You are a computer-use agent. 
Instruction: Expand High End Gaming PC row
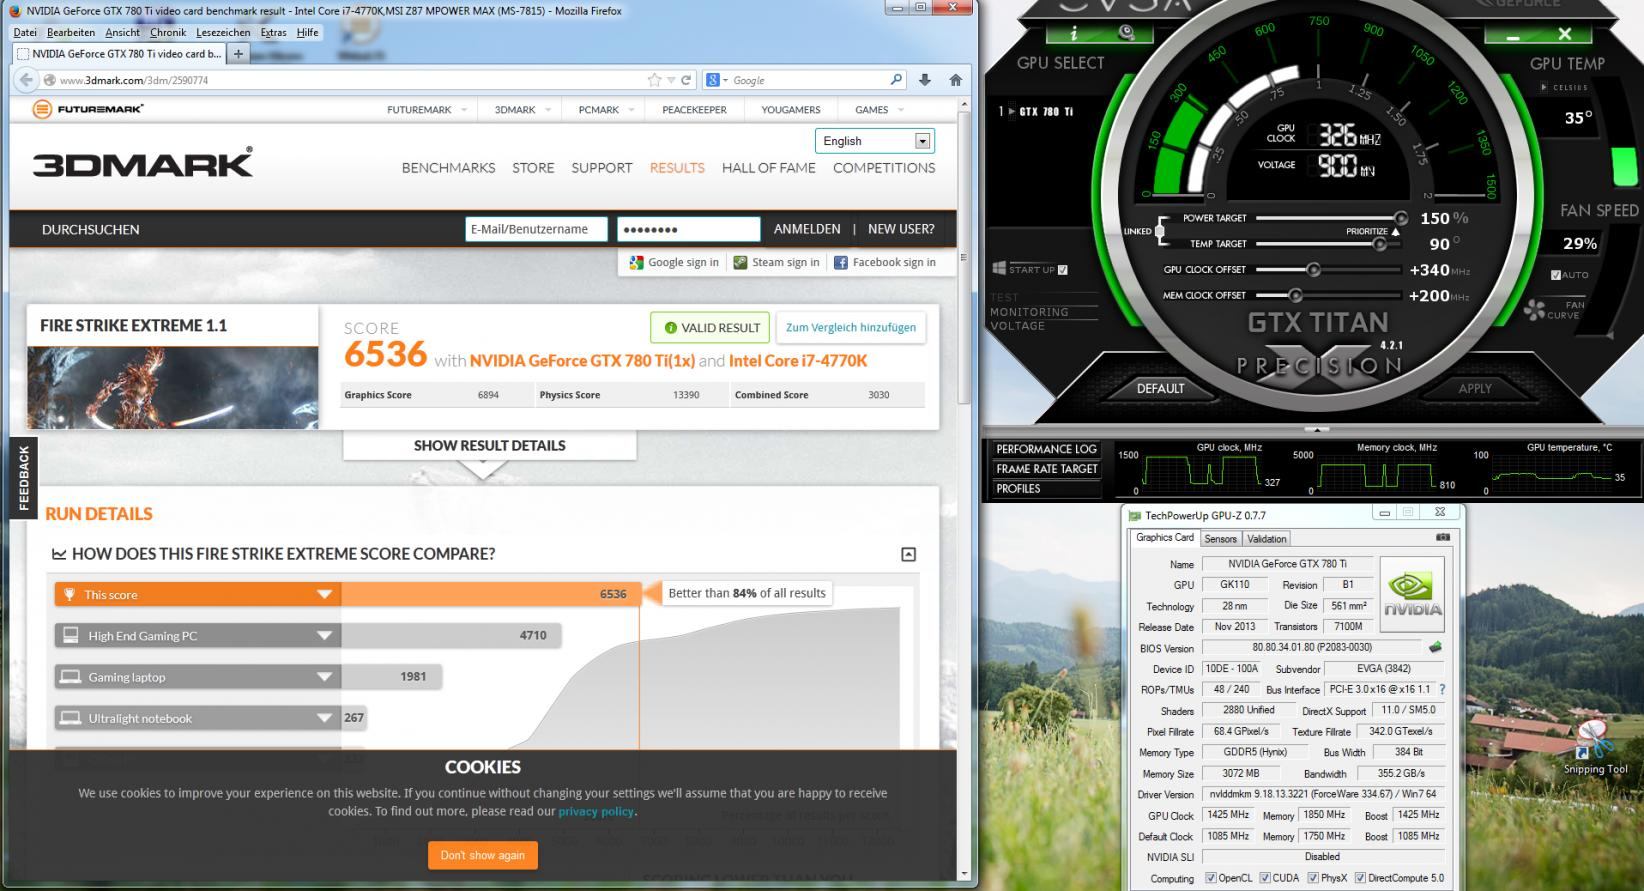point(324,635)
